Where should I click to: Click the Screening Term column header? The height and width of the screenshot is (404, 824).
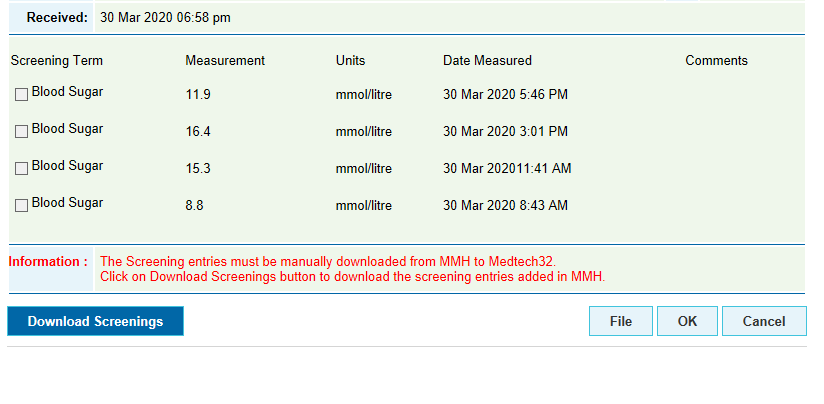(x=57, y=61)
